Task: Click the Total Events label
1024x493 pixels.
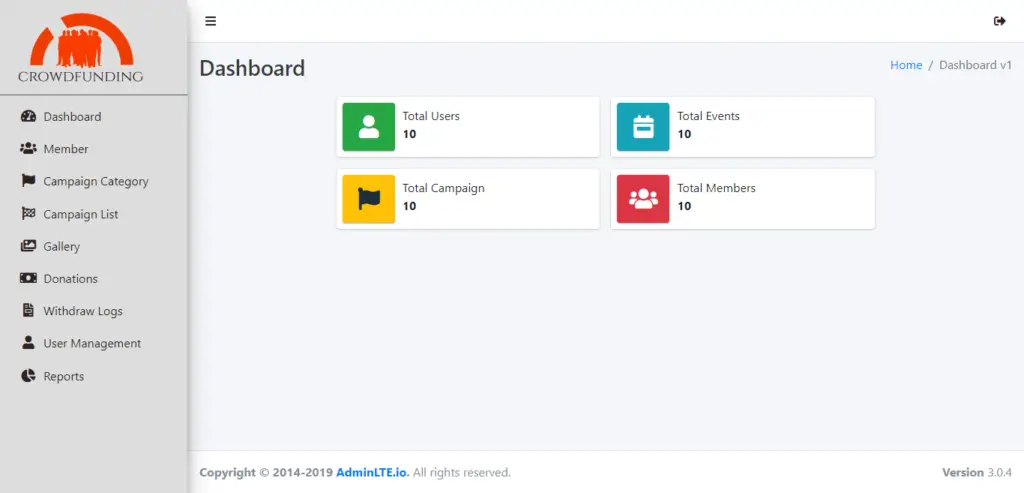Action: tap(709, 116)
